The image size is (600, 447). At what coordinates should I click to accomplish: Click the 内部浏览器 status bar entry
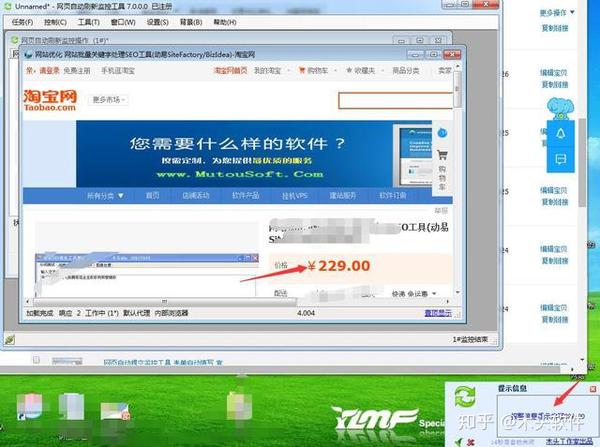point(171,313)
